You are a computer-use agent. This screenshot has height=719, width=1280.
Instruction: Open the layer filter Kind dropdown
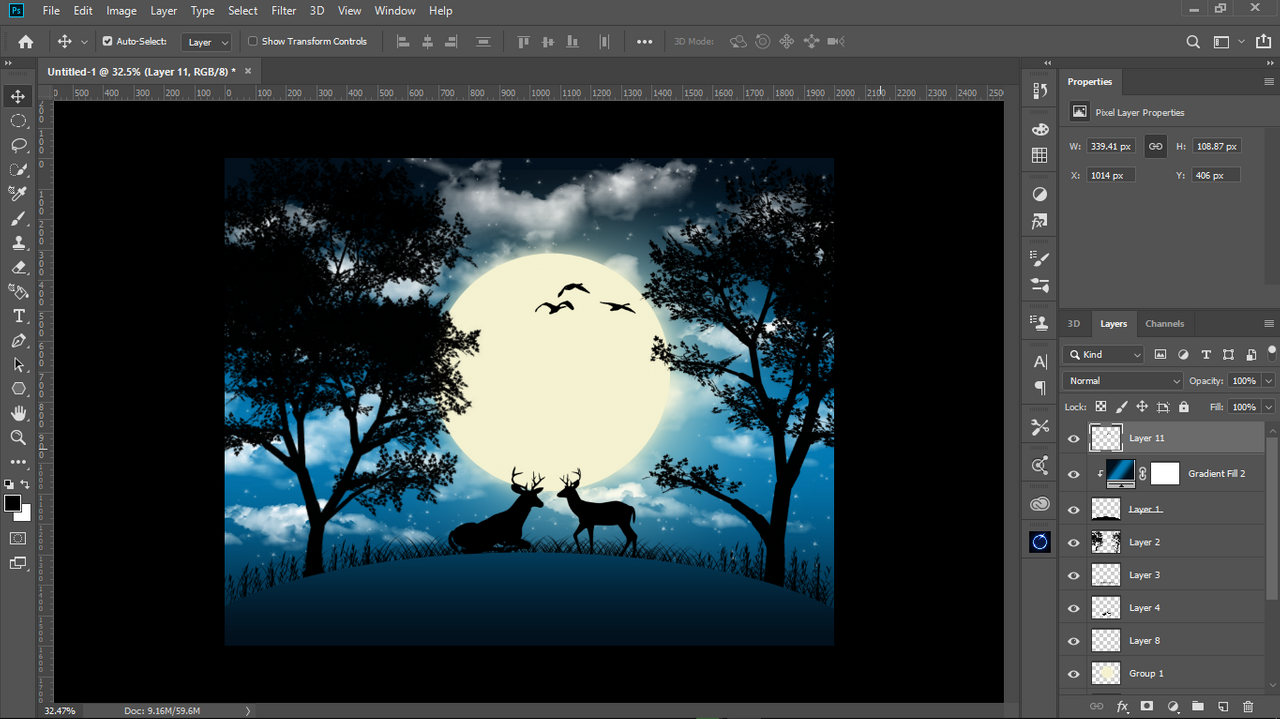(x=1104, y=354)
